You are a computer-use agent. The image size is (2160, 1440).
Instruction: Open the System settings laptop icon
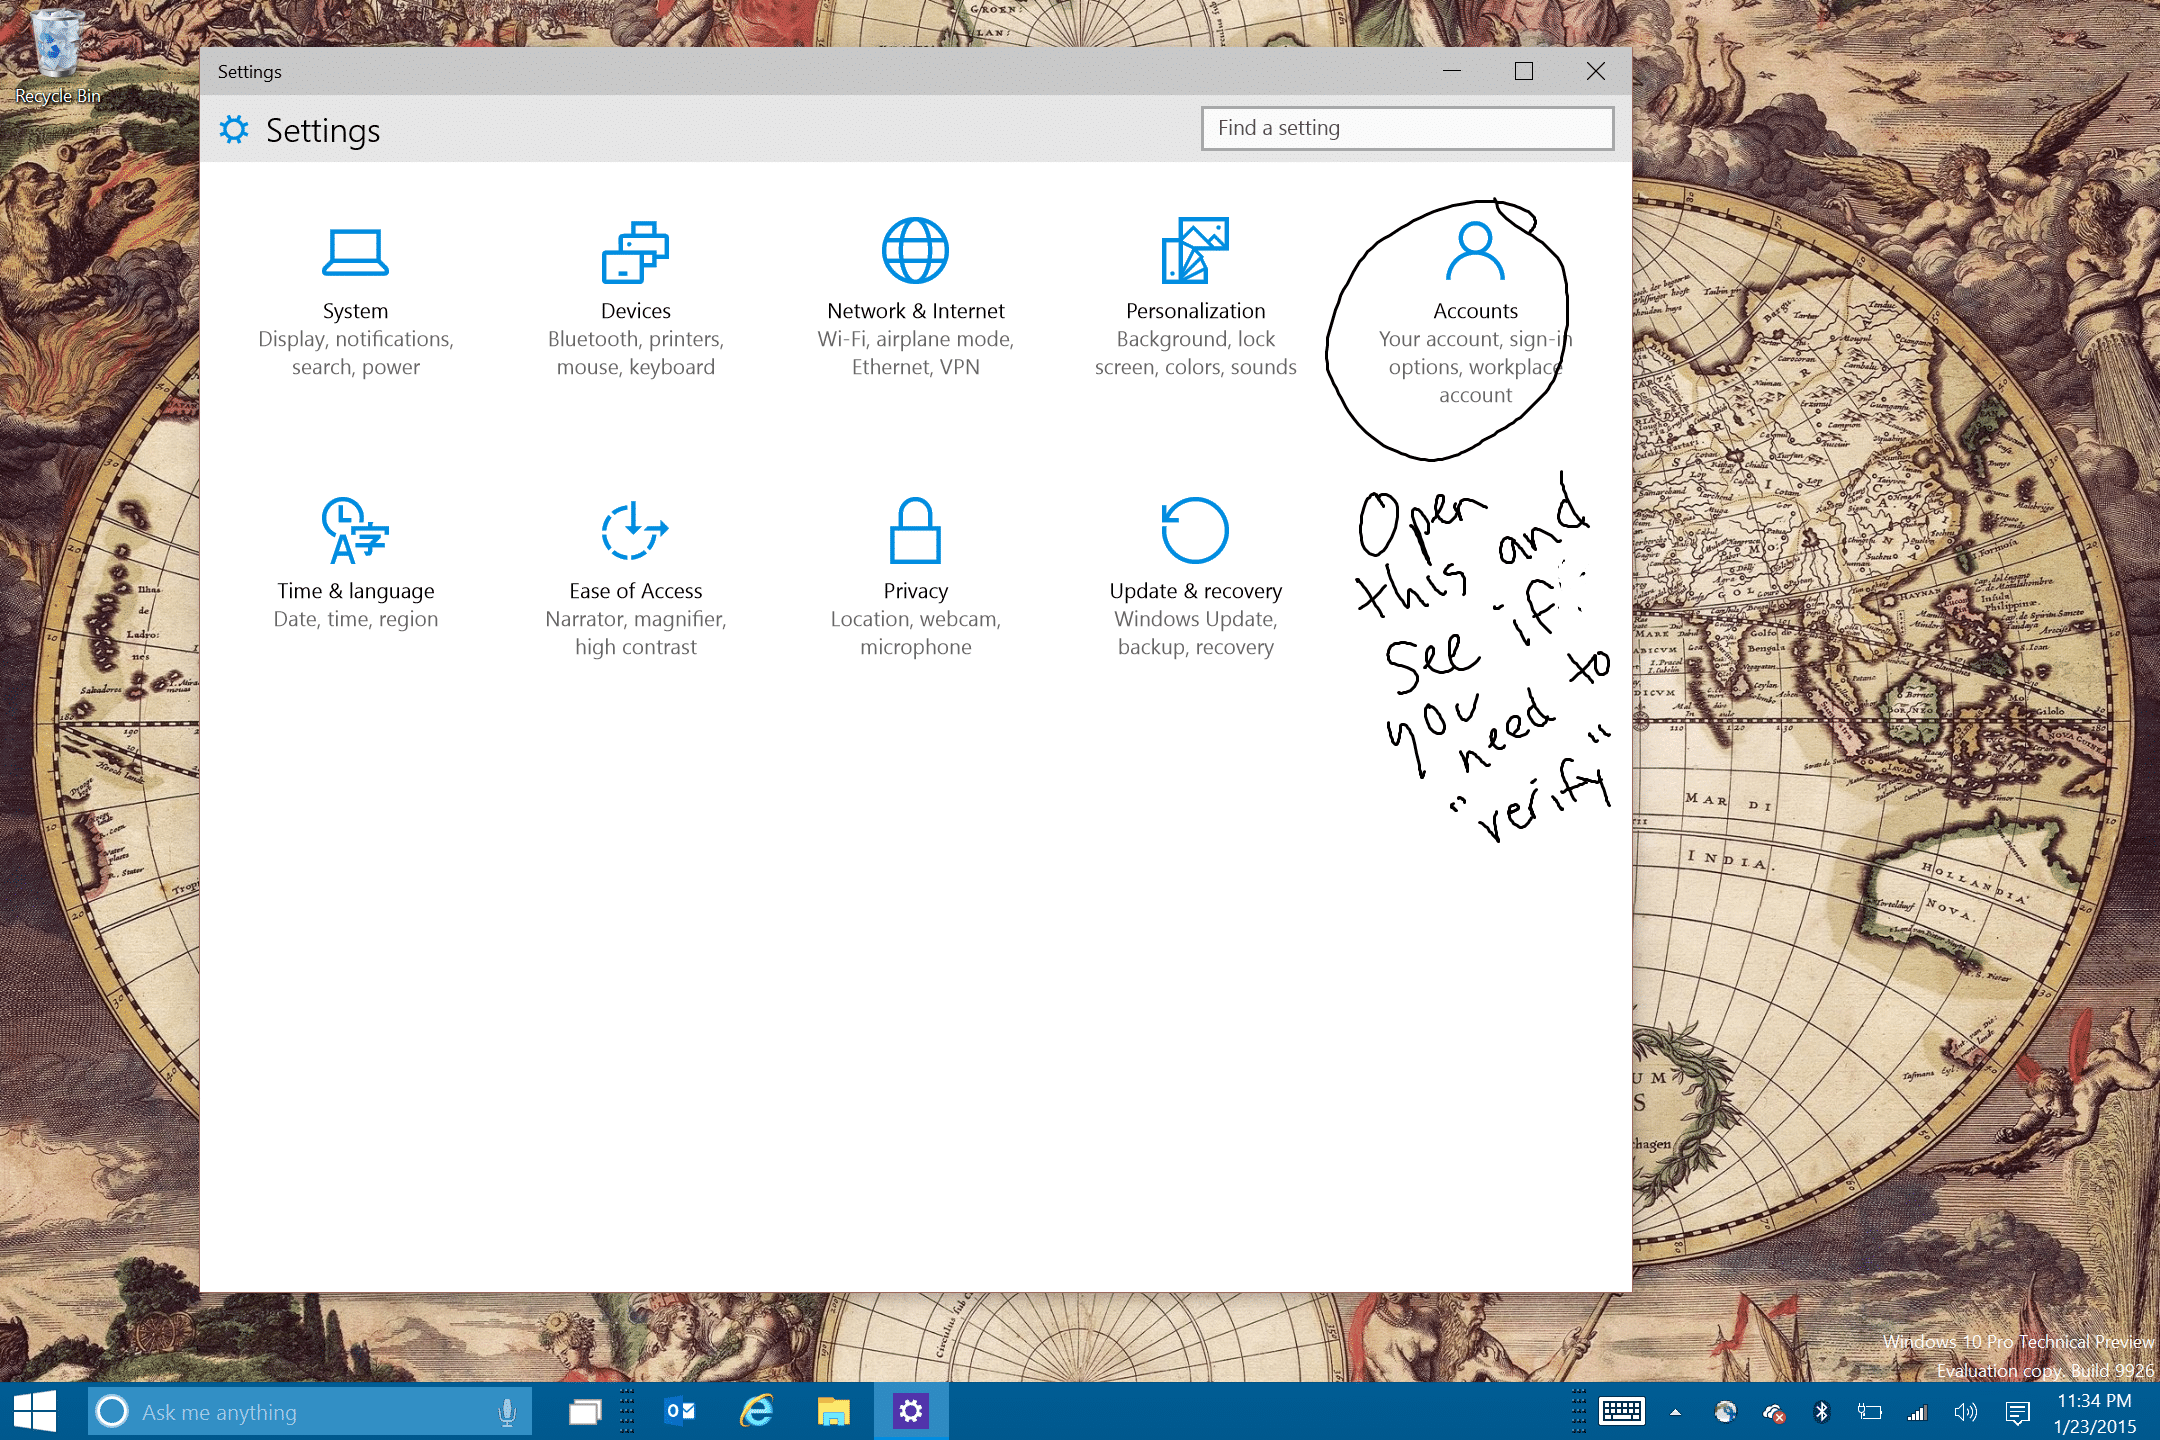coord(355,252)
